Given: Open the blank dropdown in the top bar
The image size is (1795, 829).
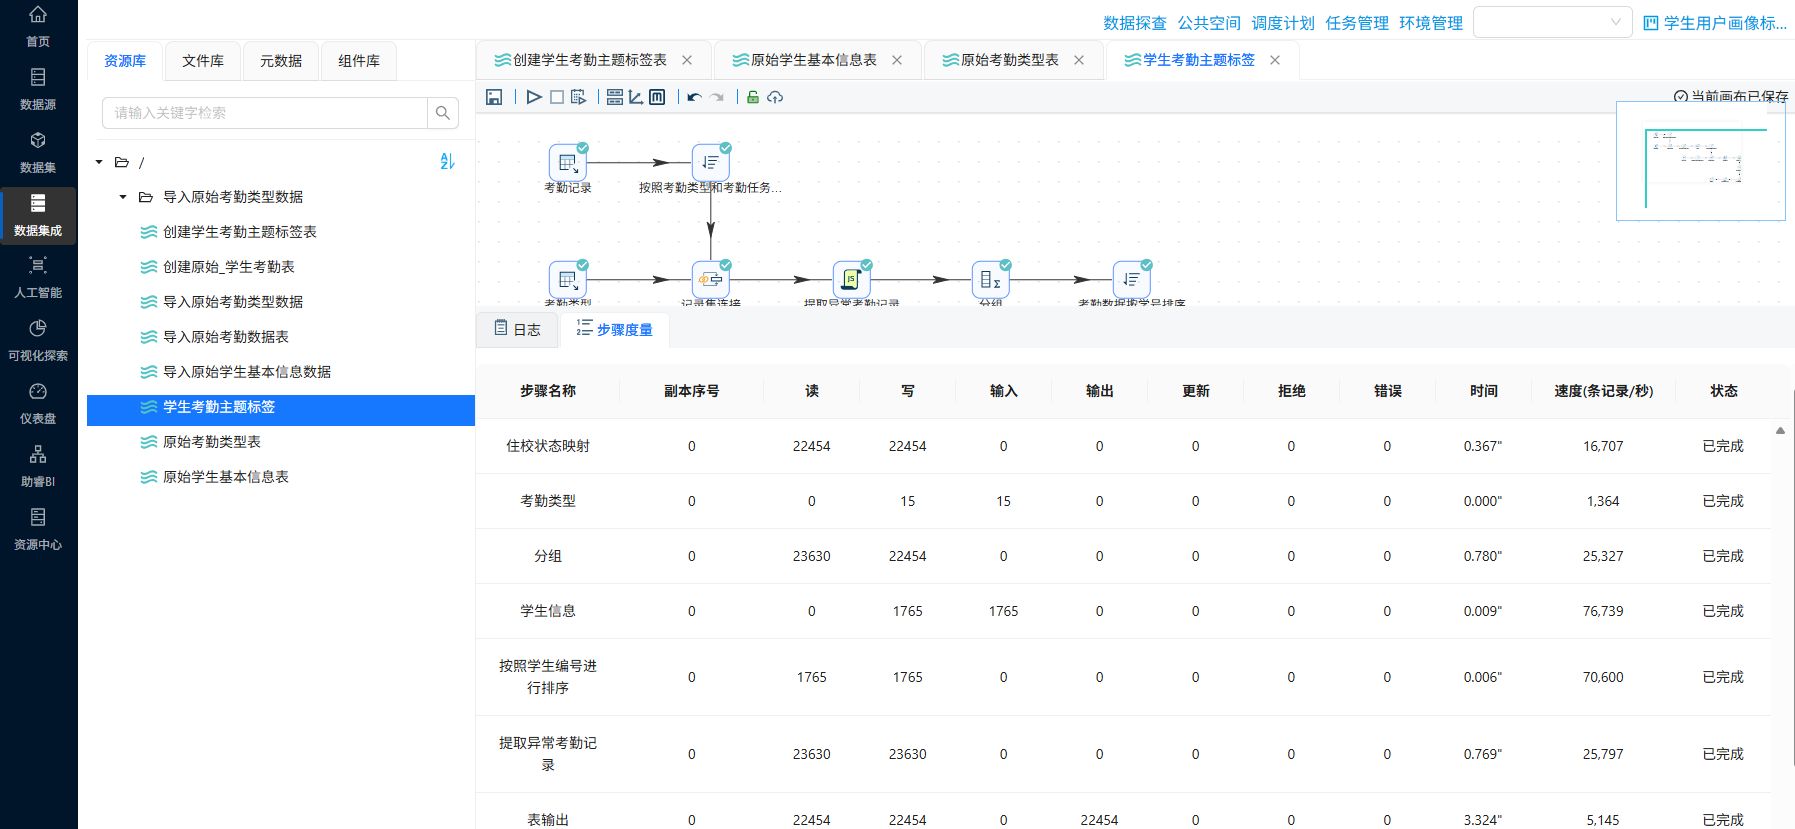Looking at the screenshot, I should tap(1553, 22).
